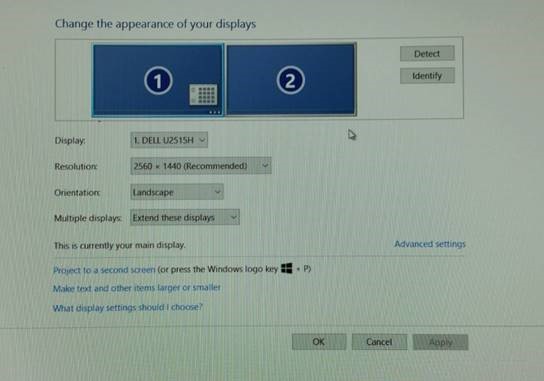This screenshot has height=381, width=544.
Task: Open Project to a second screen link
Action: pyautogui.click(x=104, y=270)
